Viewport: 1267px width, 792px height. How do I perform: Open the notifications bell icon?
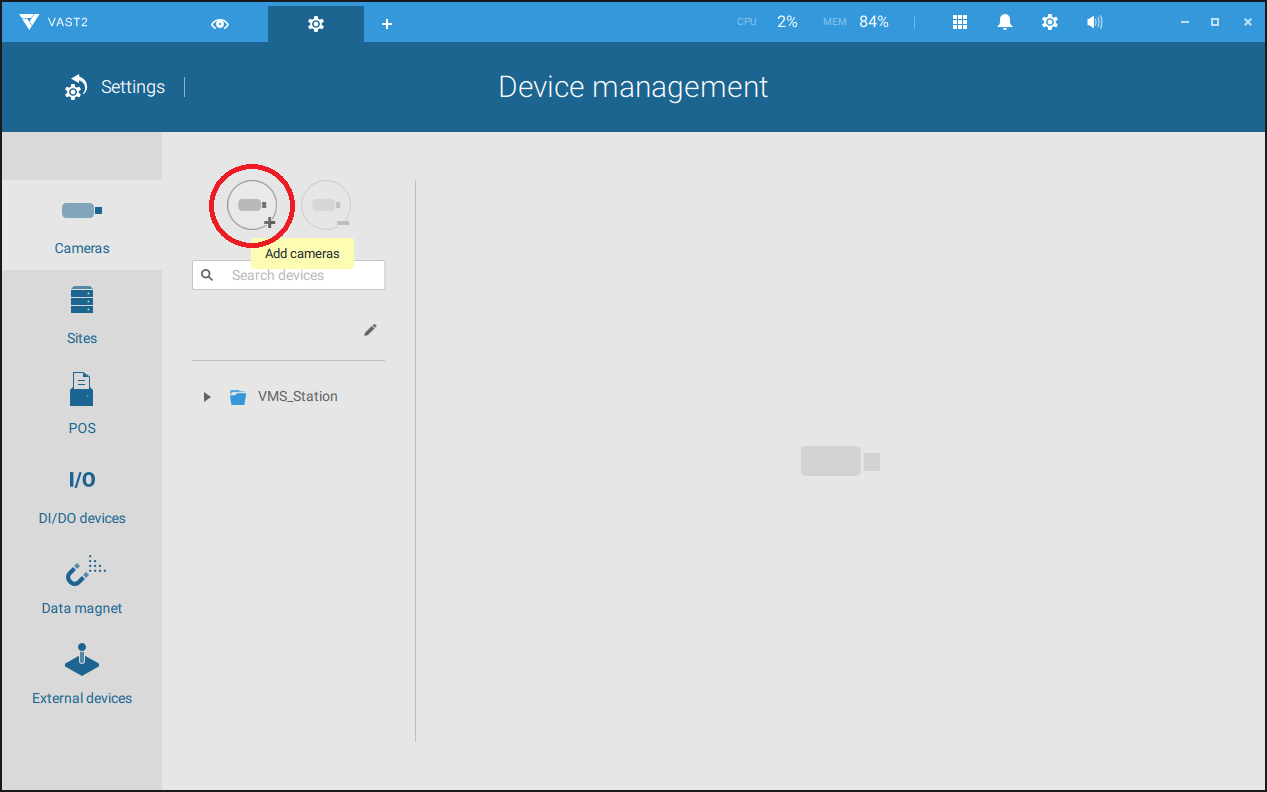1005,22
